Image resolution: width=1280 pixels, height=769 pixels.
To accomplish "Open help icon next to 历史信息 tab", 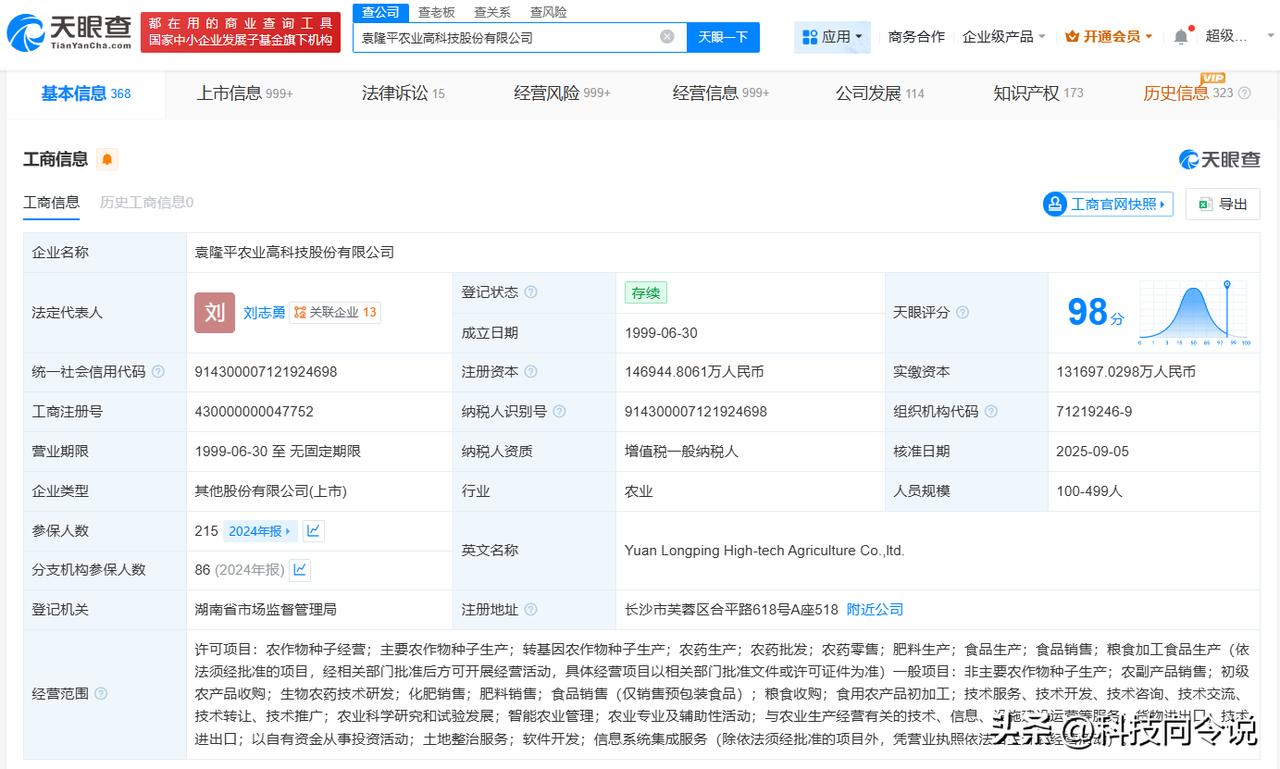I will (x=1245, y=93).
